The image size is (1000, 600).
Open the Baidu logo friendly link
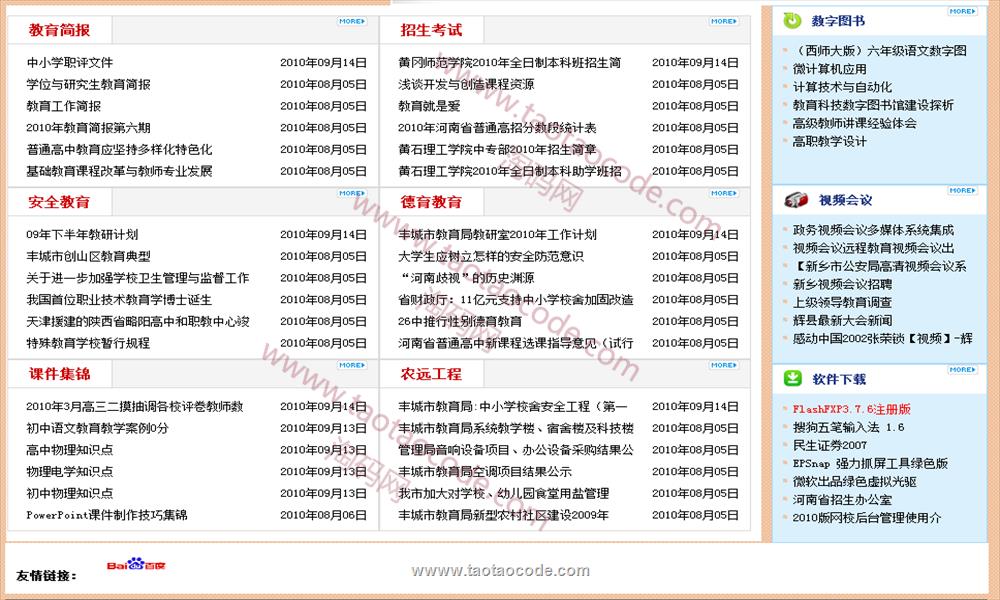127,567
